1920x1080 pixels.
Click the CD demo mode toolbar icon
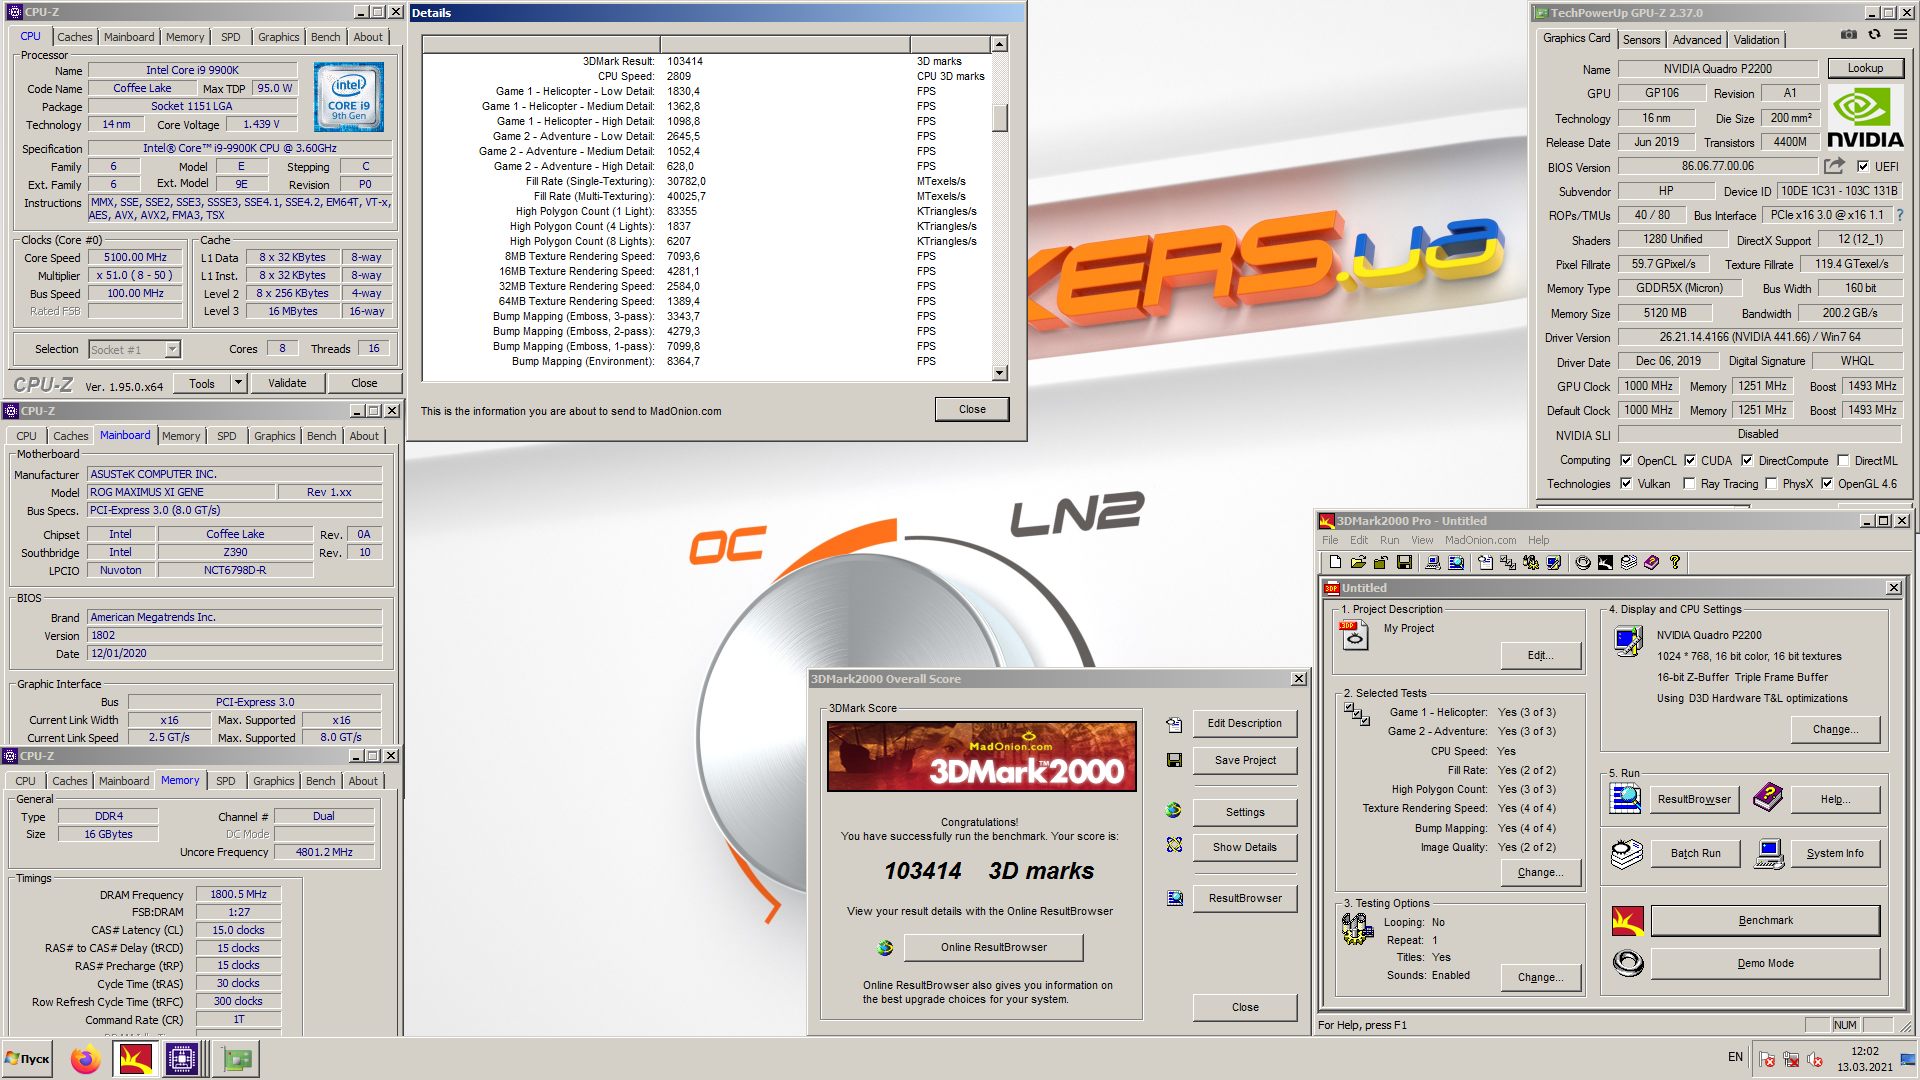click(x=1583, y=563)
